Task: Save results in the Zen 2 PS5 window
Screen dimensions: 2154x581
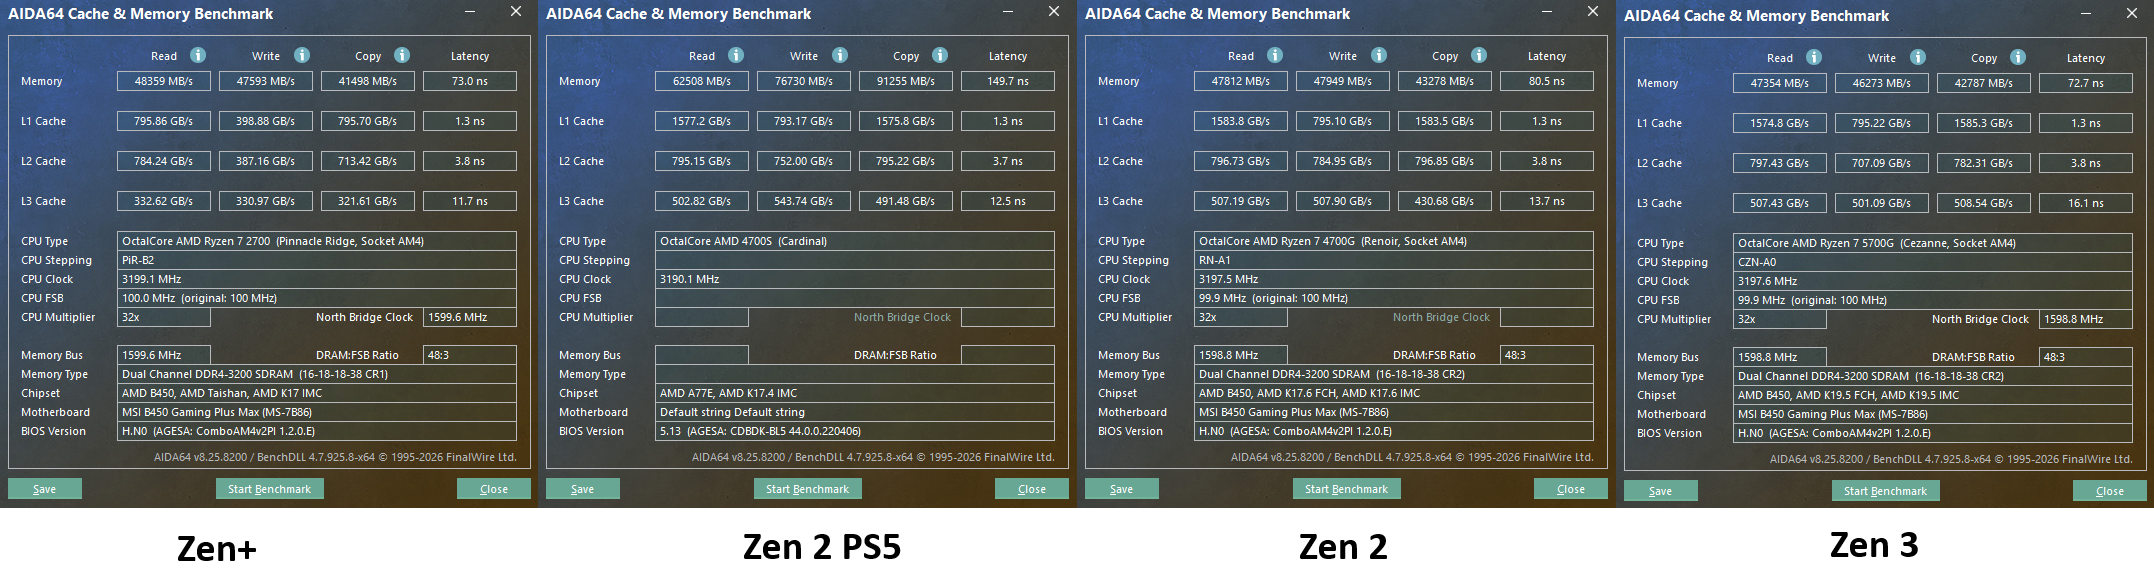Action: pos(583,489)
